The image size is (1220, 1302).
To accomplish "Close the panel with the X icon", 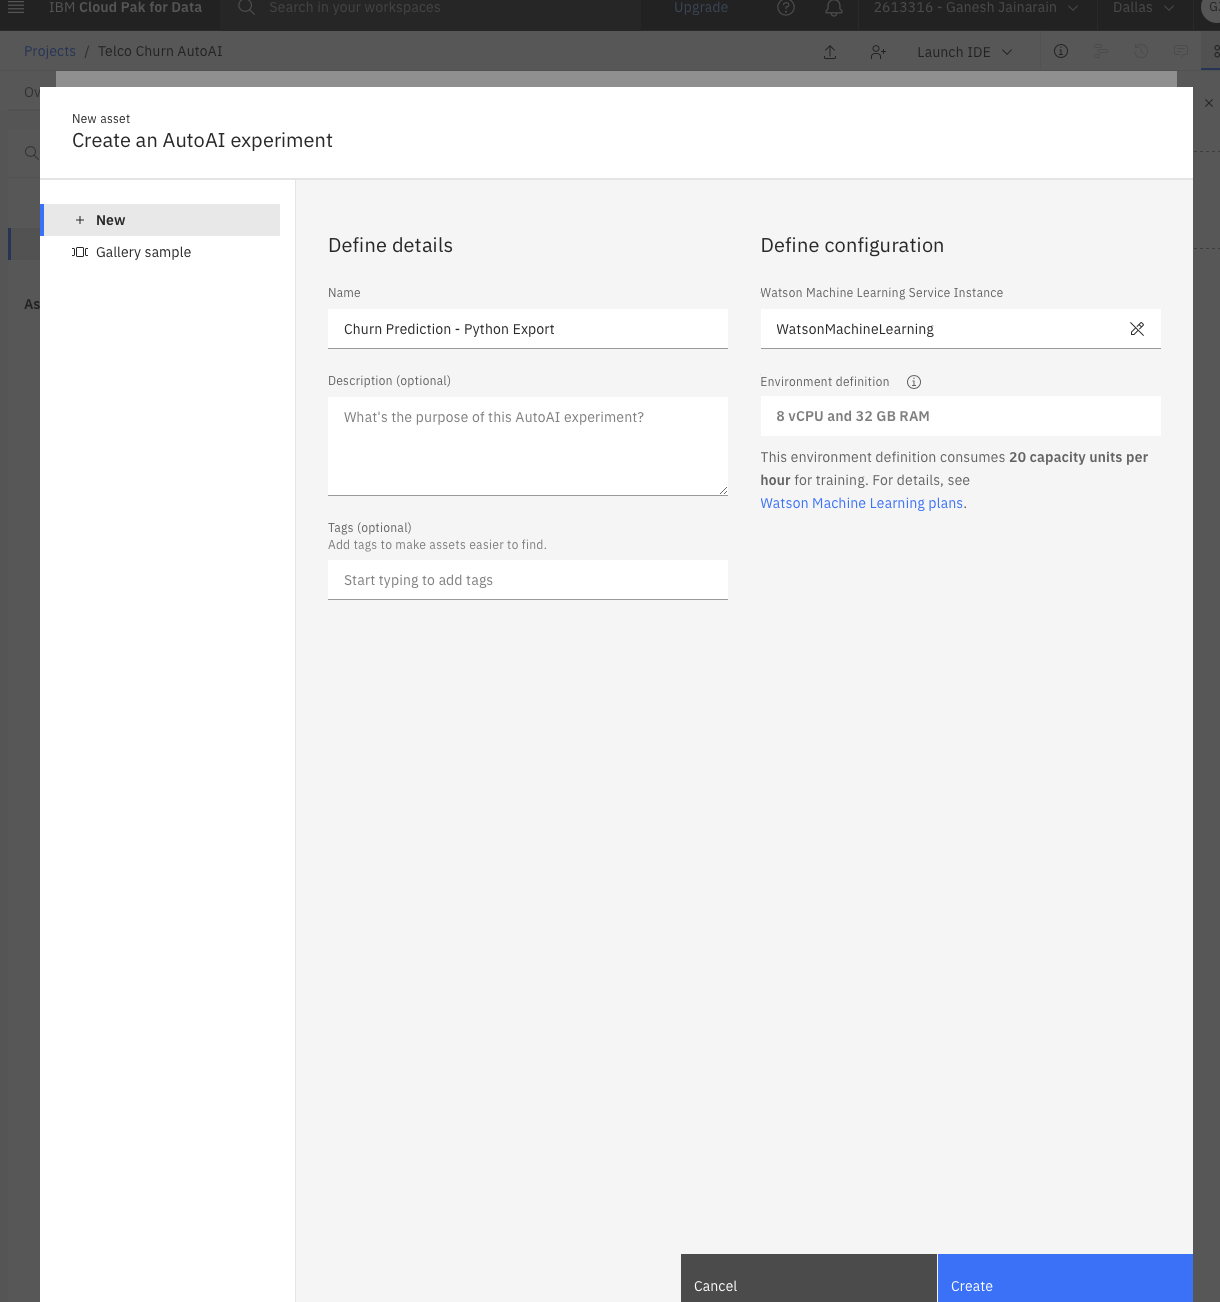I will coord(1208,103).
